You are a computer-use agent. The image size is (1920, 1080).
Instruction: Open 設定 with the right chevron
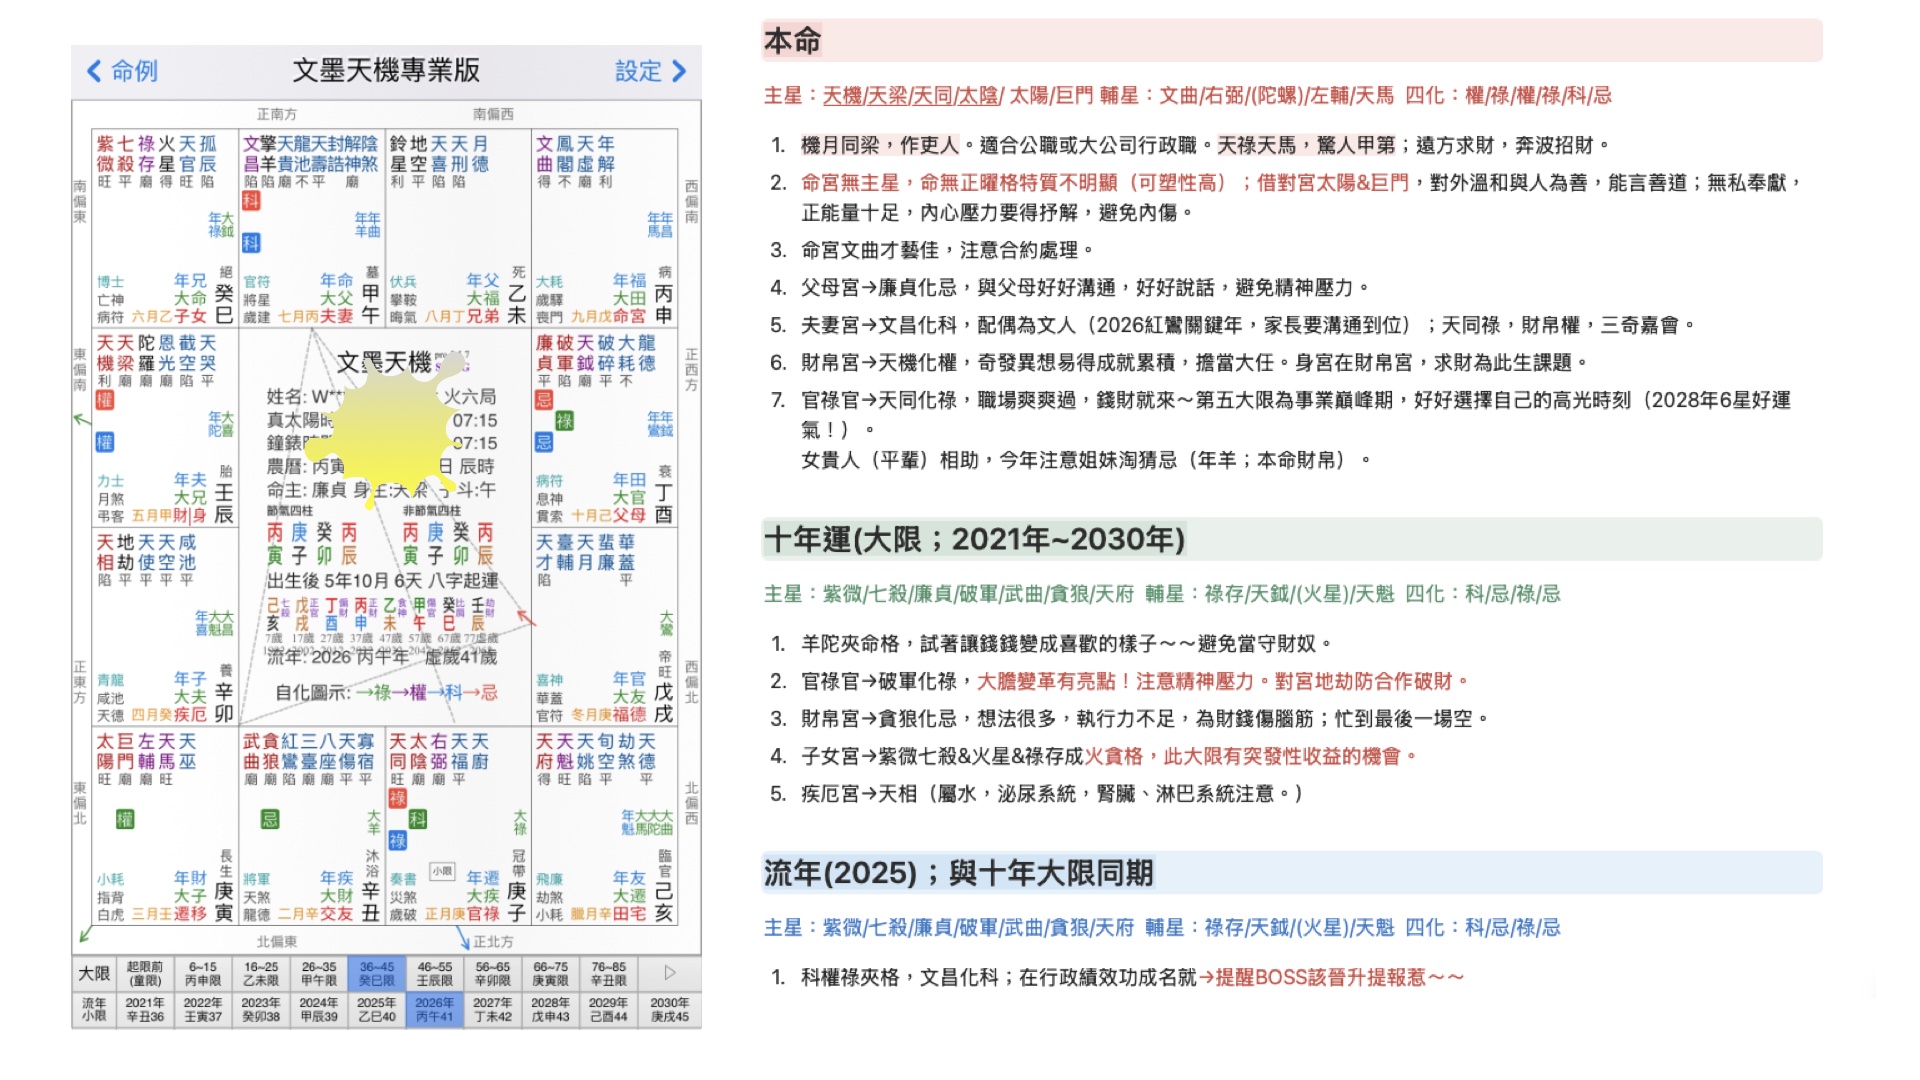680,71
